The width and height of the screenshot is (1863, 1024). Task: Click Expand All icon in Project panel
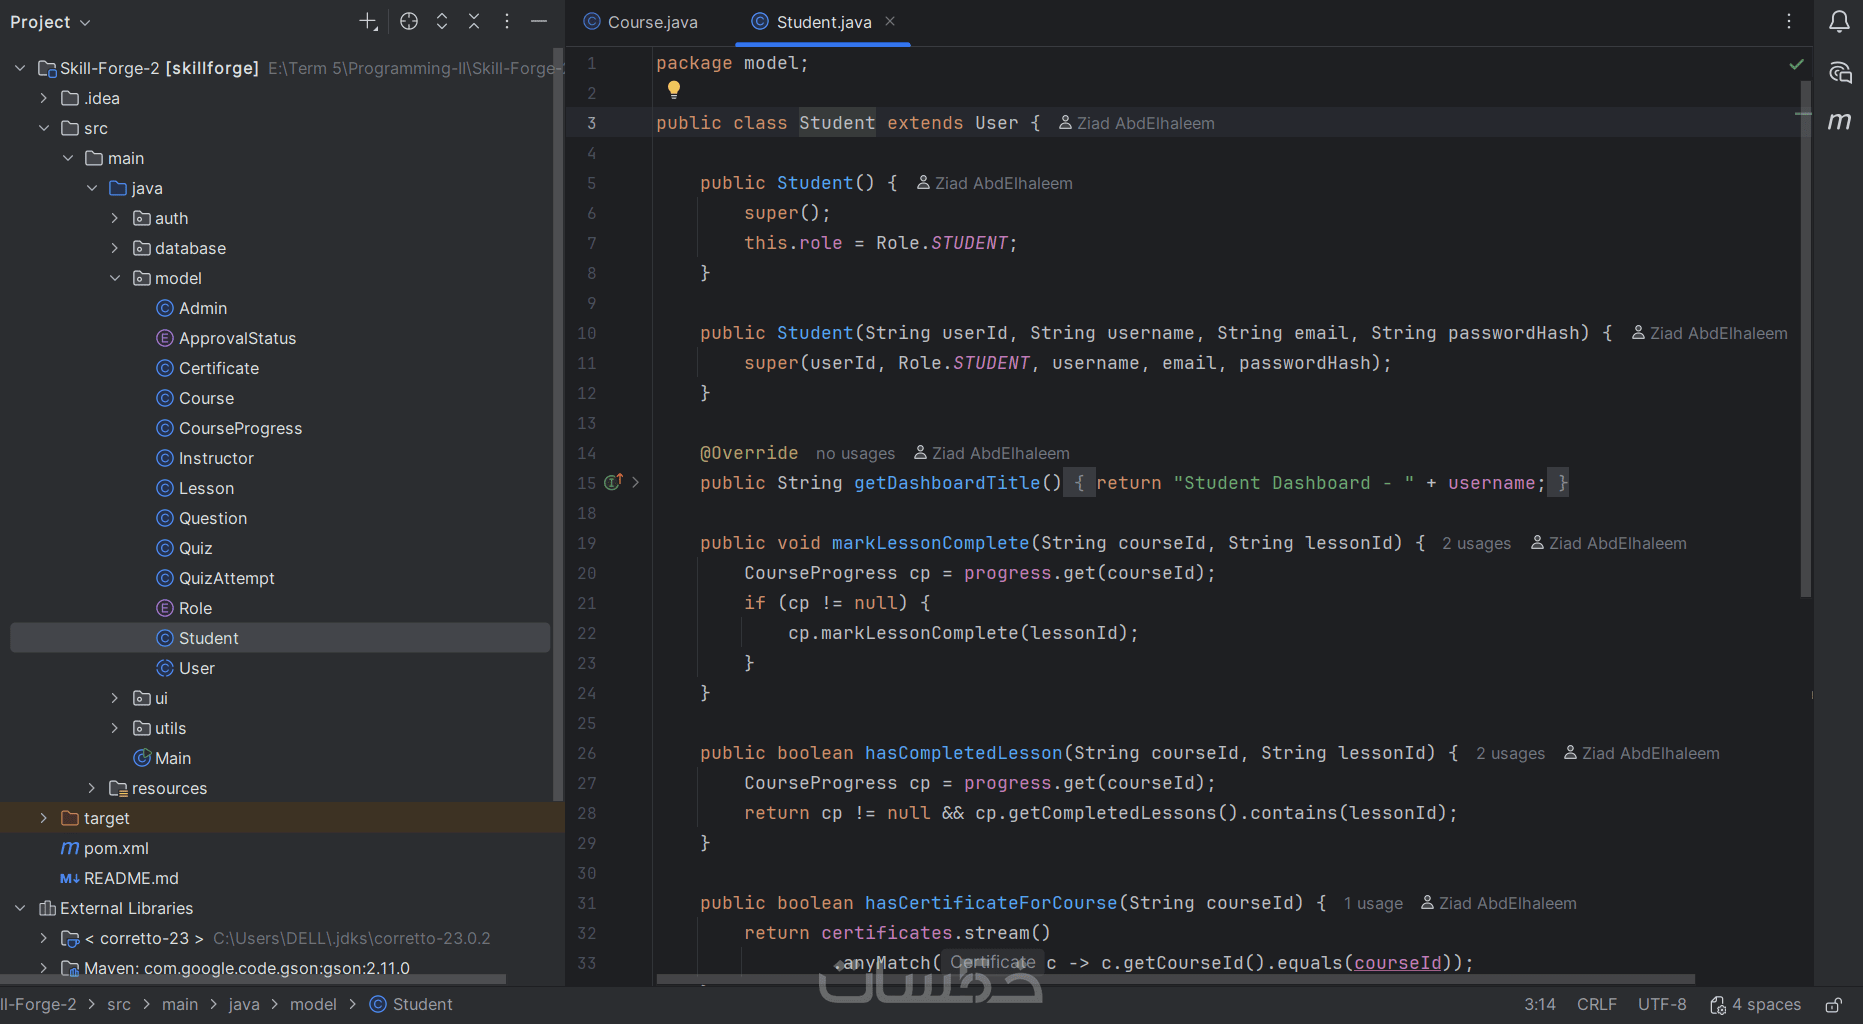click(x=442, y=22)
